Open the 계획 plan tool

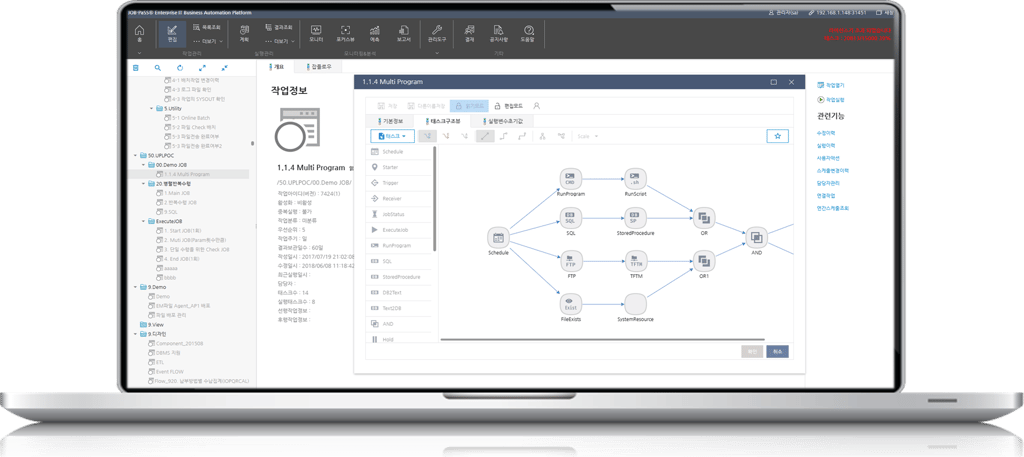tap(244, 33)
